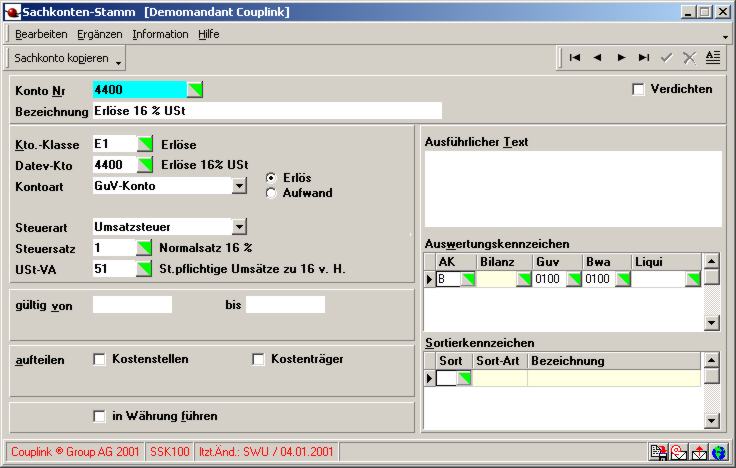Click the Sachkonto kopieren button

60,58
